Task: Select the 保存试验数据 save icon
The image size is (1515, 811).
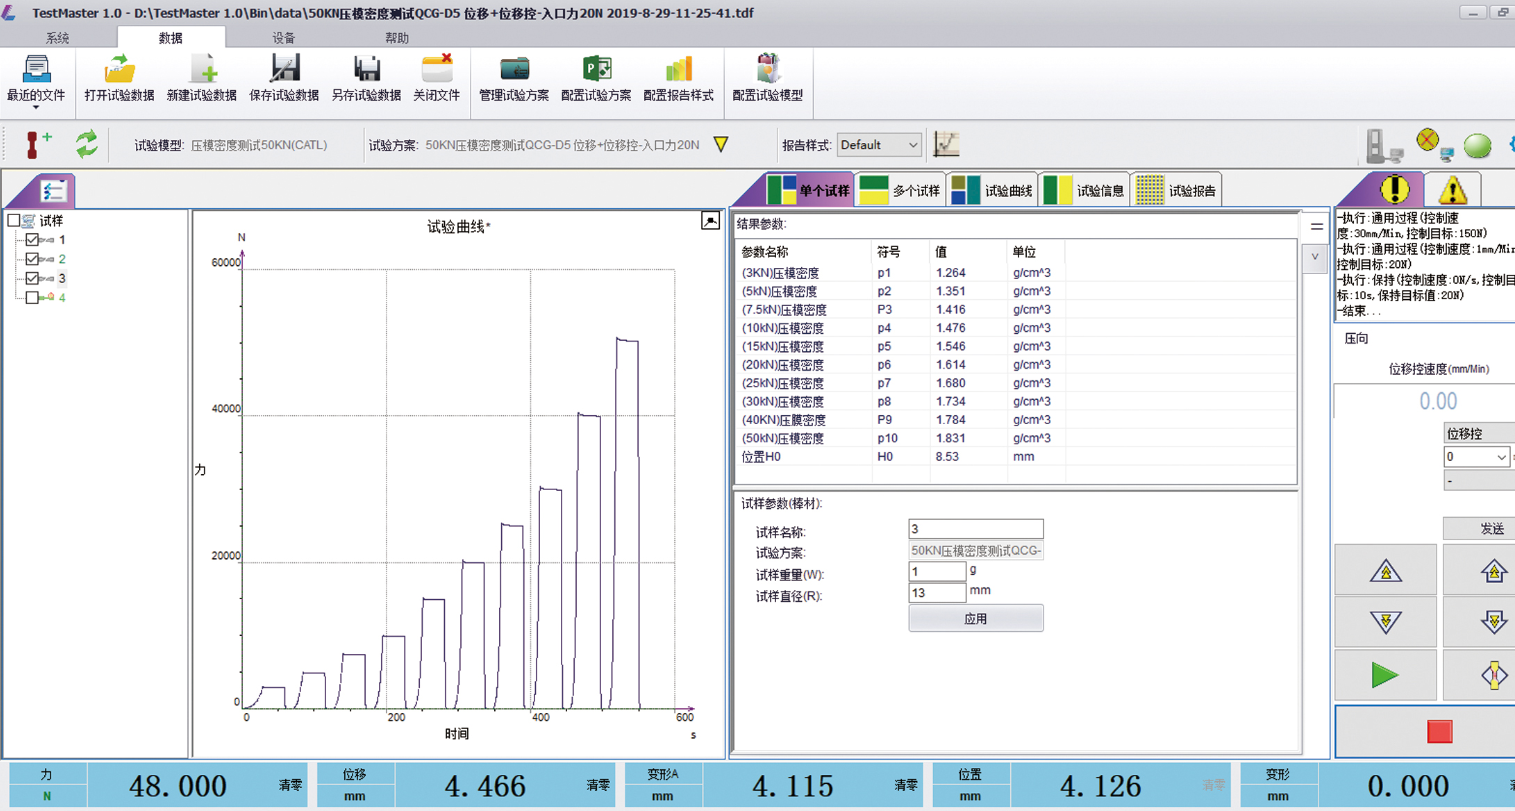Action: [x=285, y=78]
